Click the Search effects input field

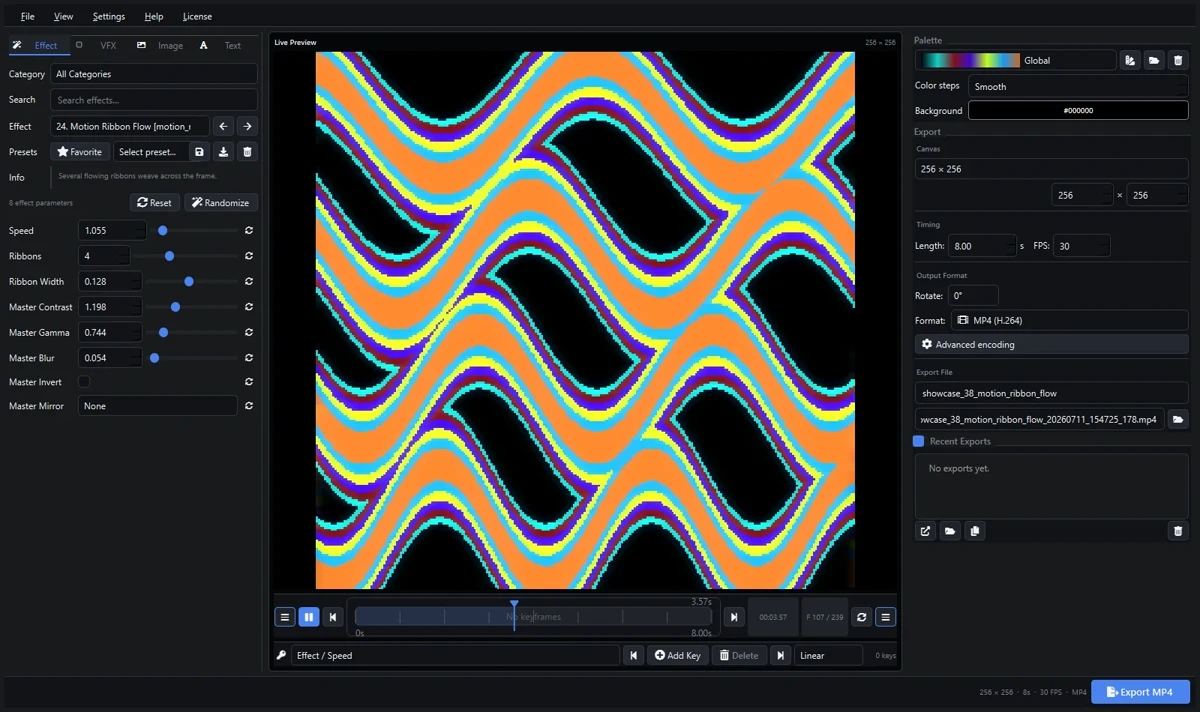[154, 100]
